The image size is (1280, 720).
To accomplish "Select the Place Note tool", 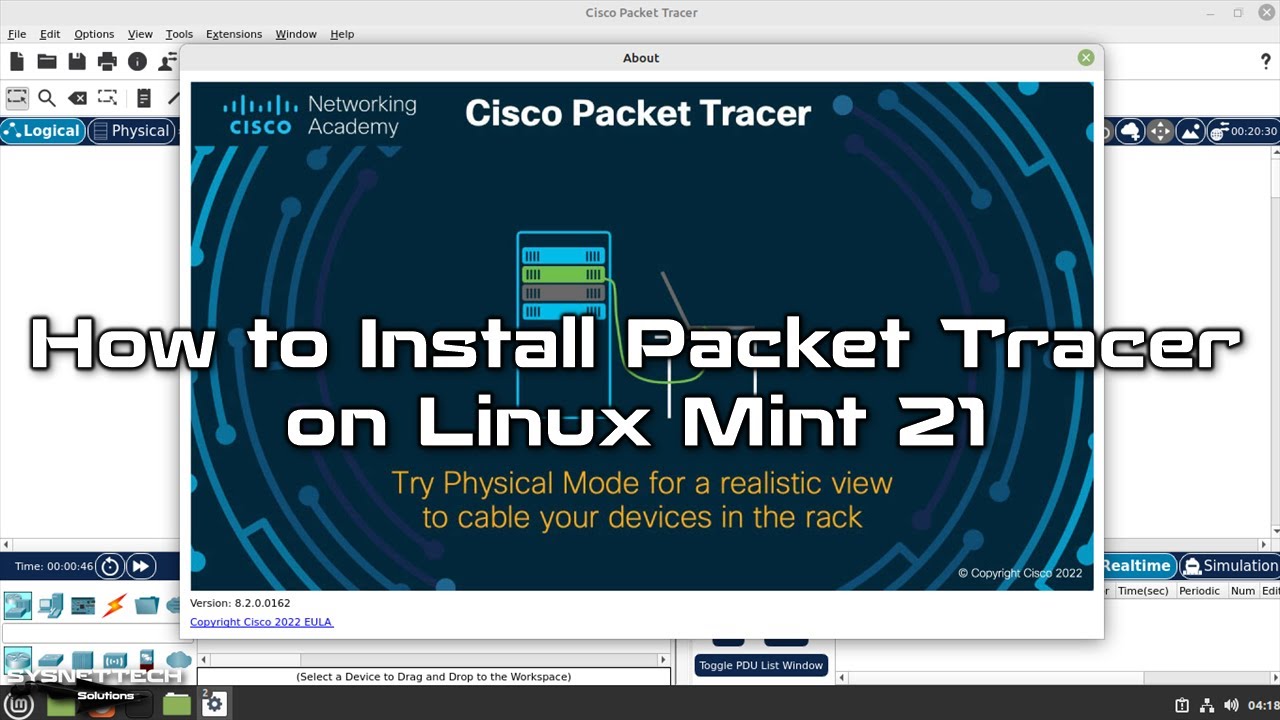I will 144,98.
